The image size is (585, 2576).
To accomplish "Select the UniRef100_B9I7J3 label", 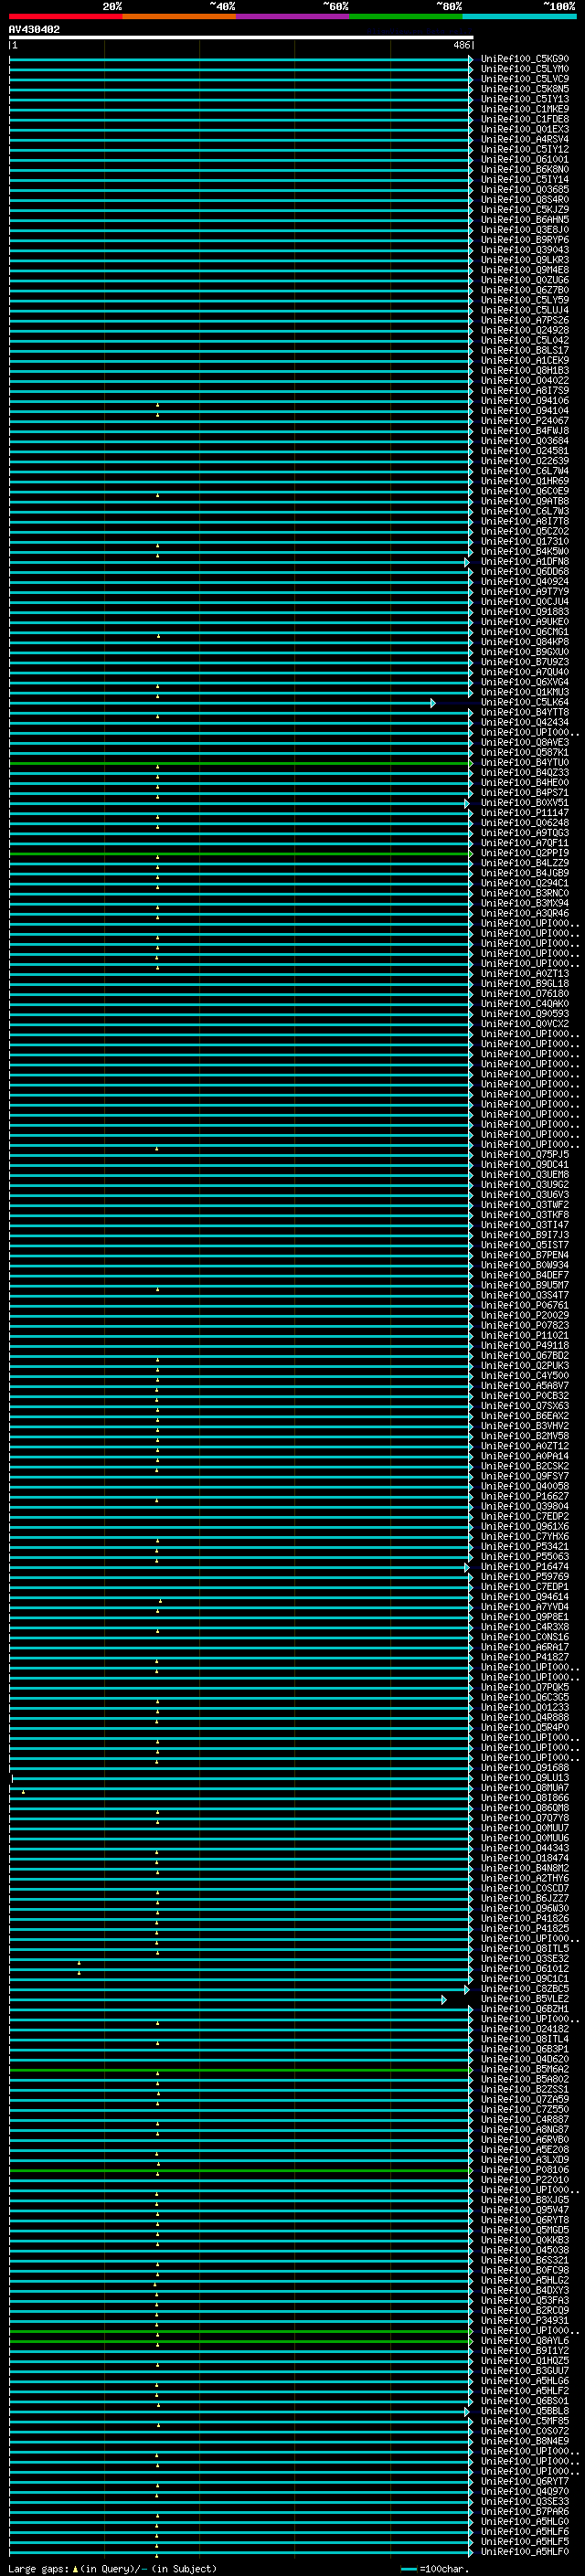I will (x=525, y=1235).
